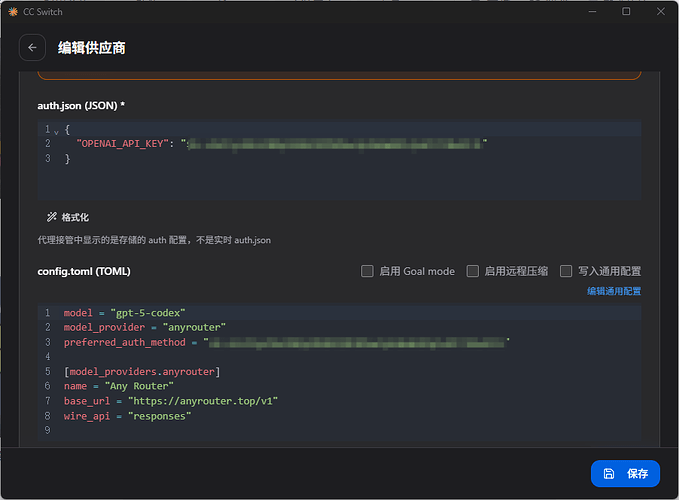
Task: Click the auth config hint text below 格式化
Action: coord(154,240)
